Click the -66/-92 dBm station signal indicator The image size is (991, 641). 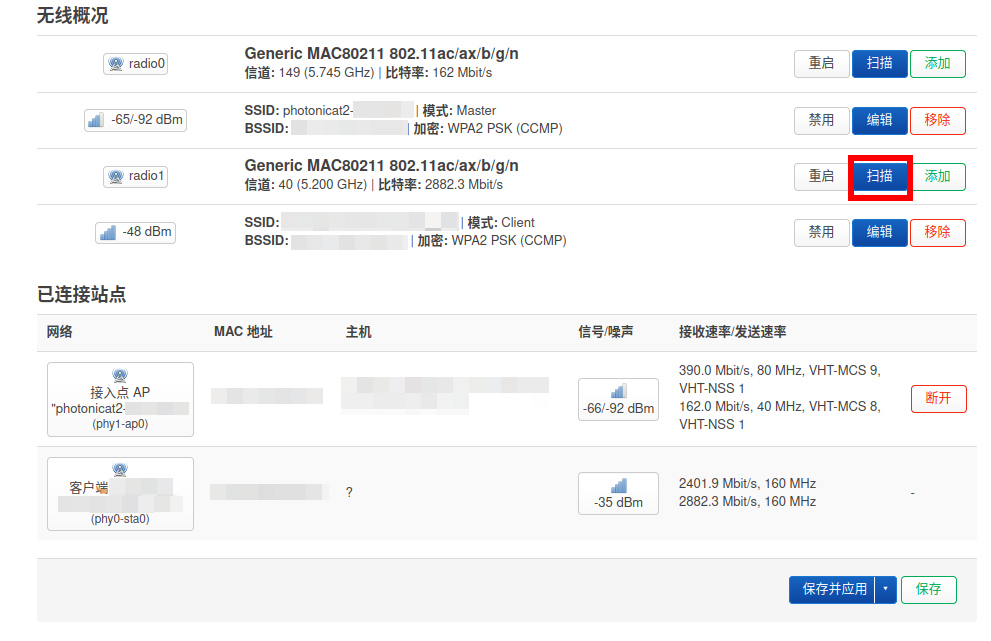(618, 399)
